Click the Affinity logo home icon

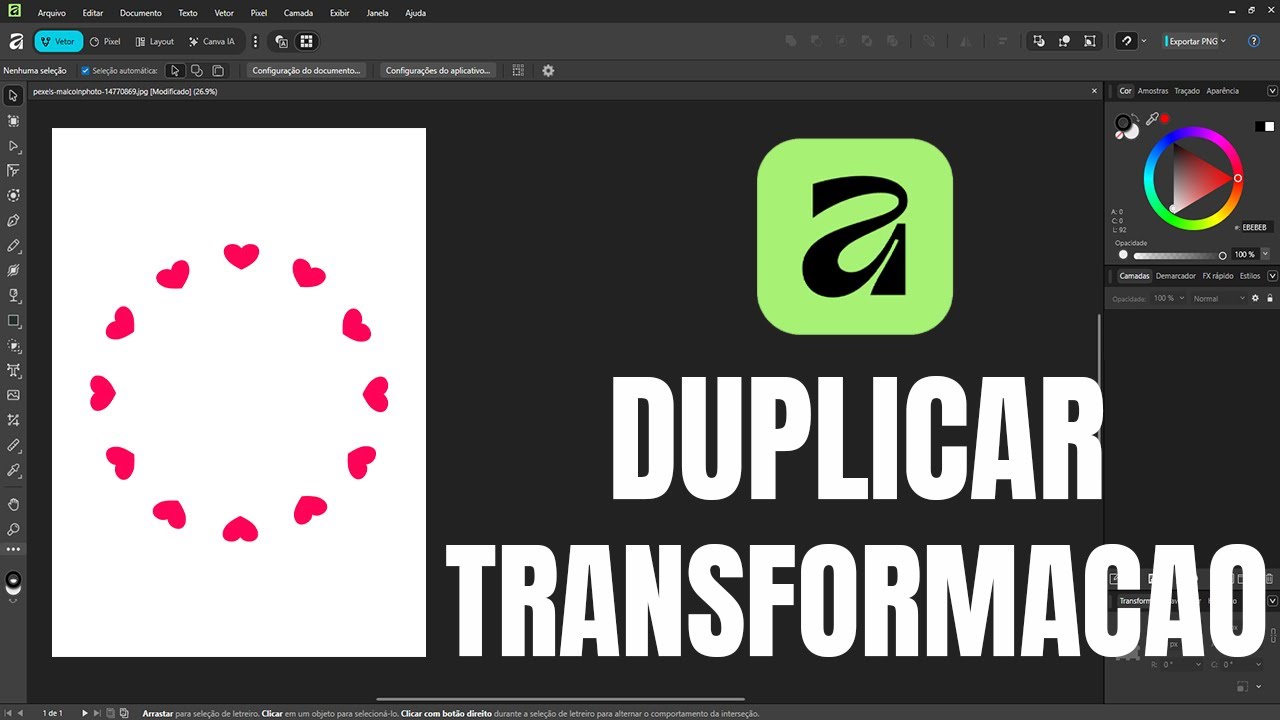pyautogui.click(x=16, y=42)
